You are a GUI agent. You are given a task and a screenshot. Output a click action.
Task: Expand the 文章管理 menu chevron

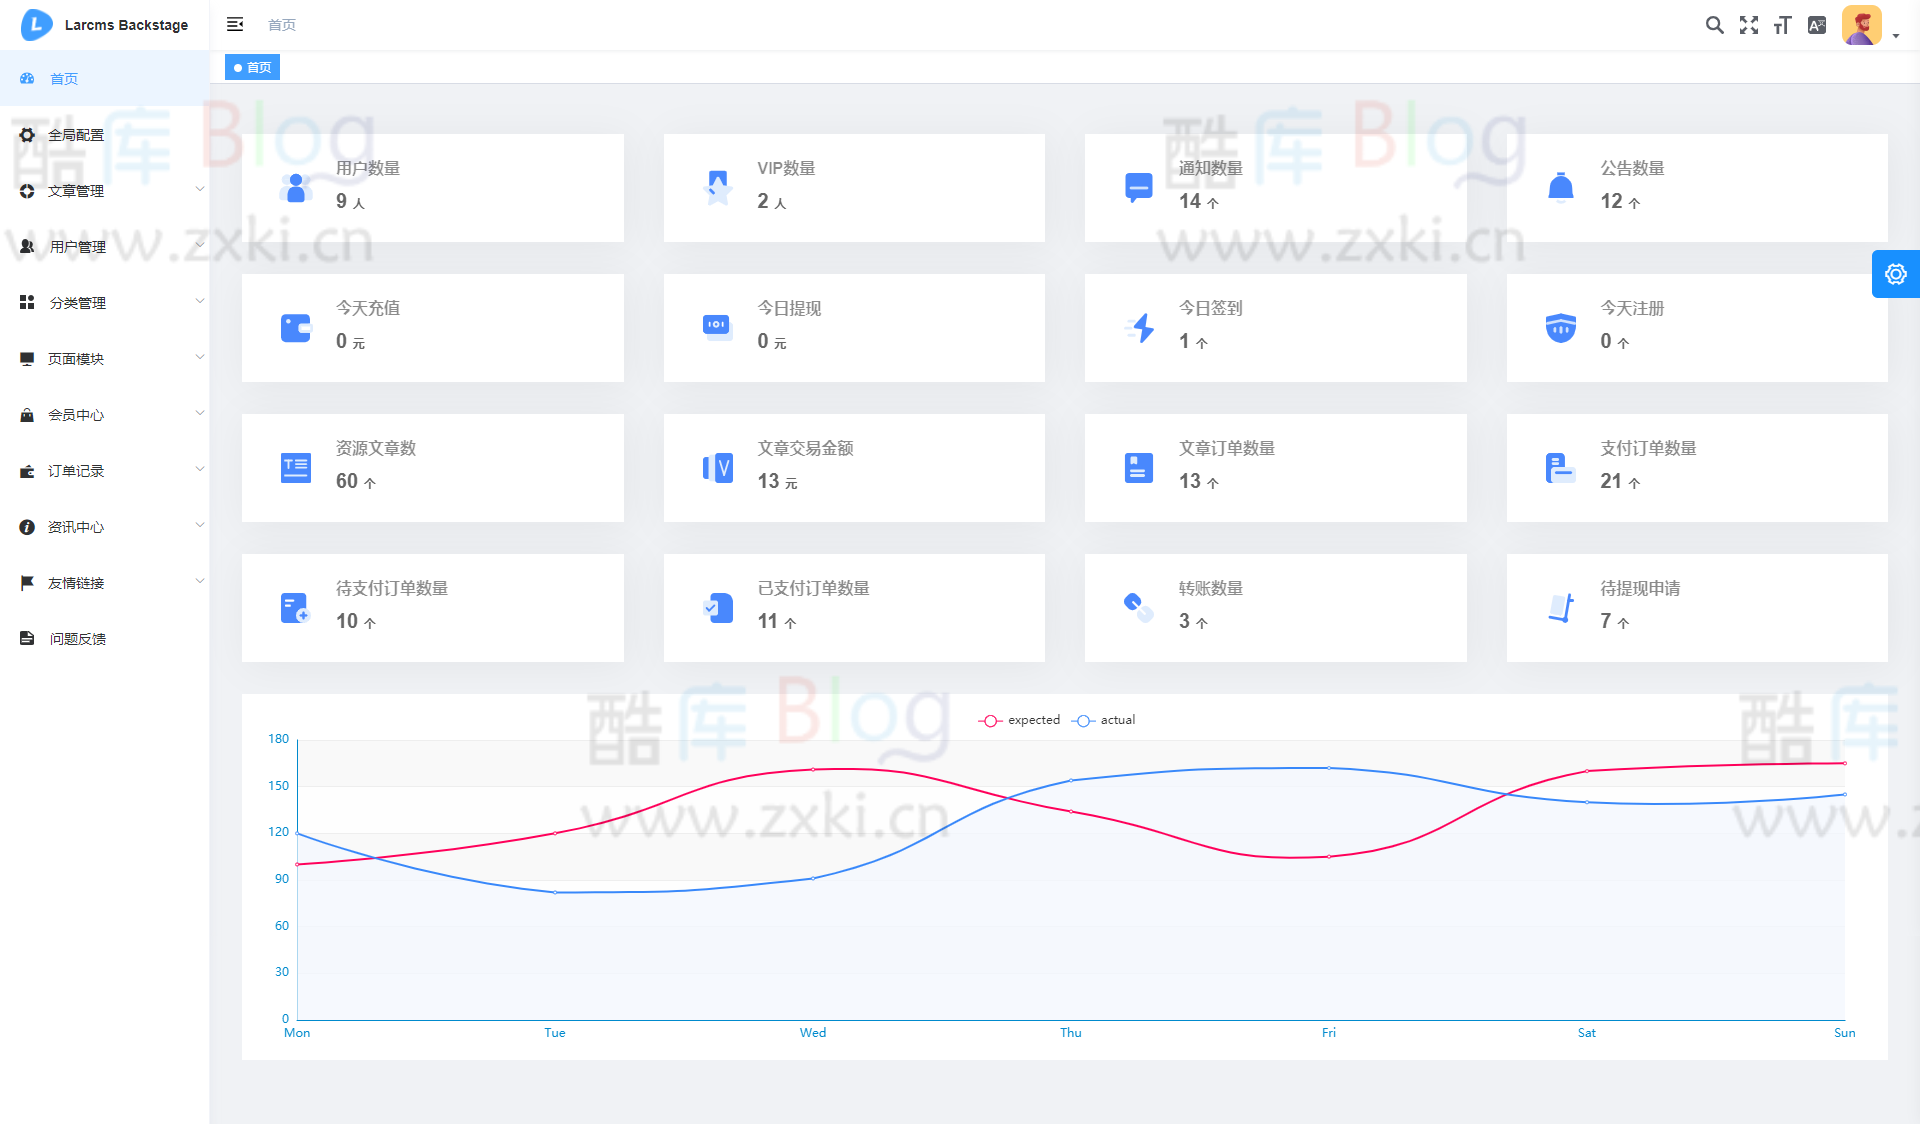(x=200, y=189)
